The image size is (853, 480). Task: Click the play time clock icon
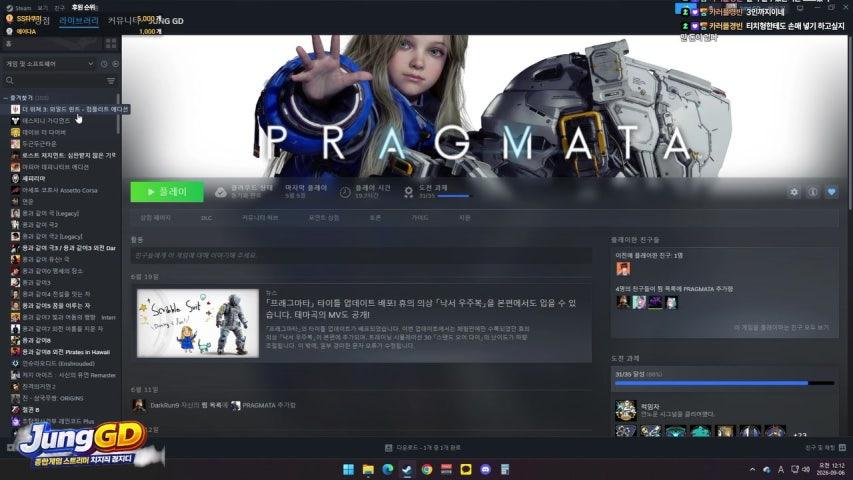pyautogui.click(x=345, y=192)
